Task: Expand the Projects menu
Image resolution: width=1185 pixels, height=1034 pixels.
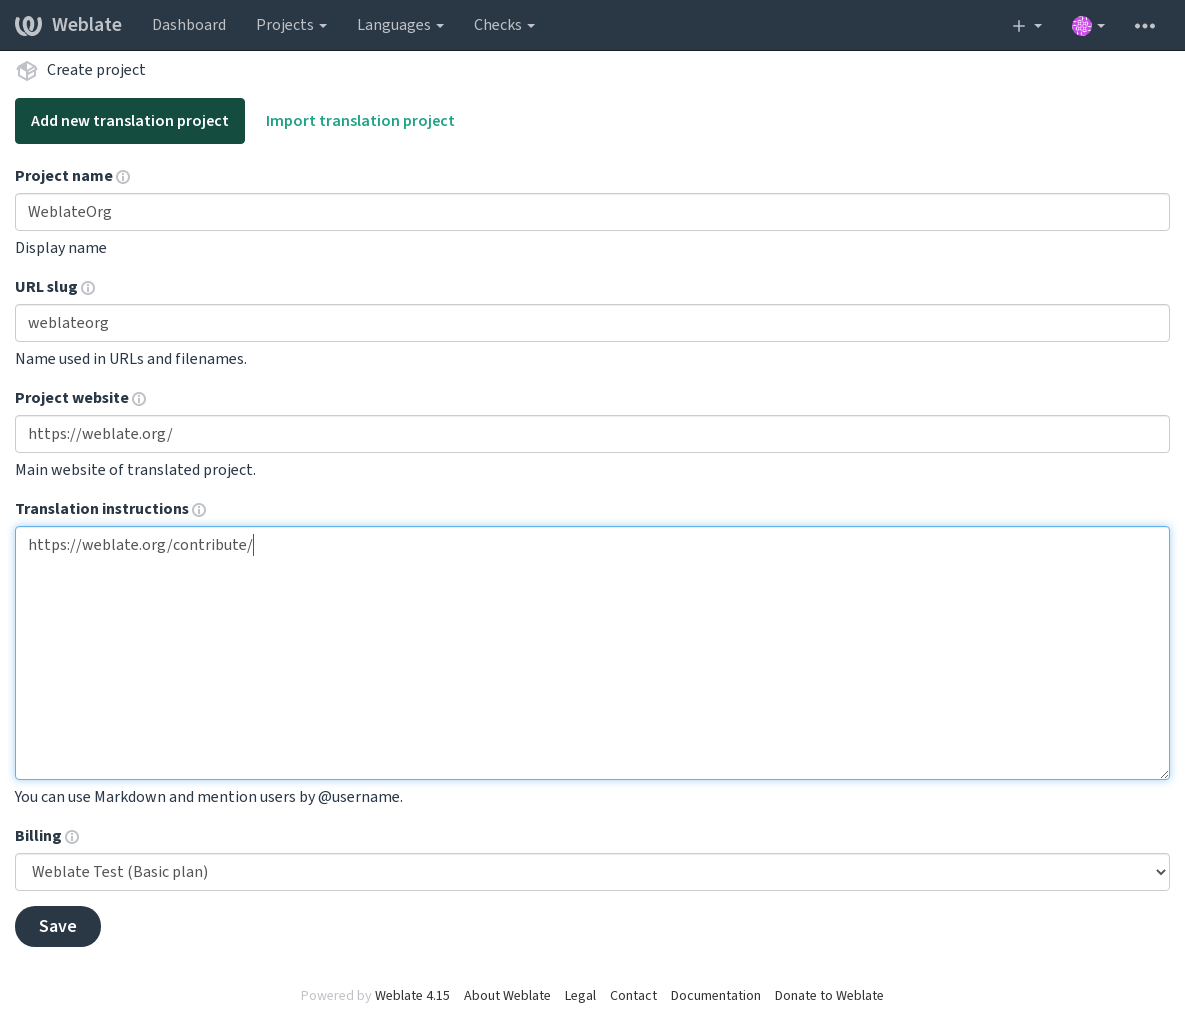Action: click(x=292, y=25)
